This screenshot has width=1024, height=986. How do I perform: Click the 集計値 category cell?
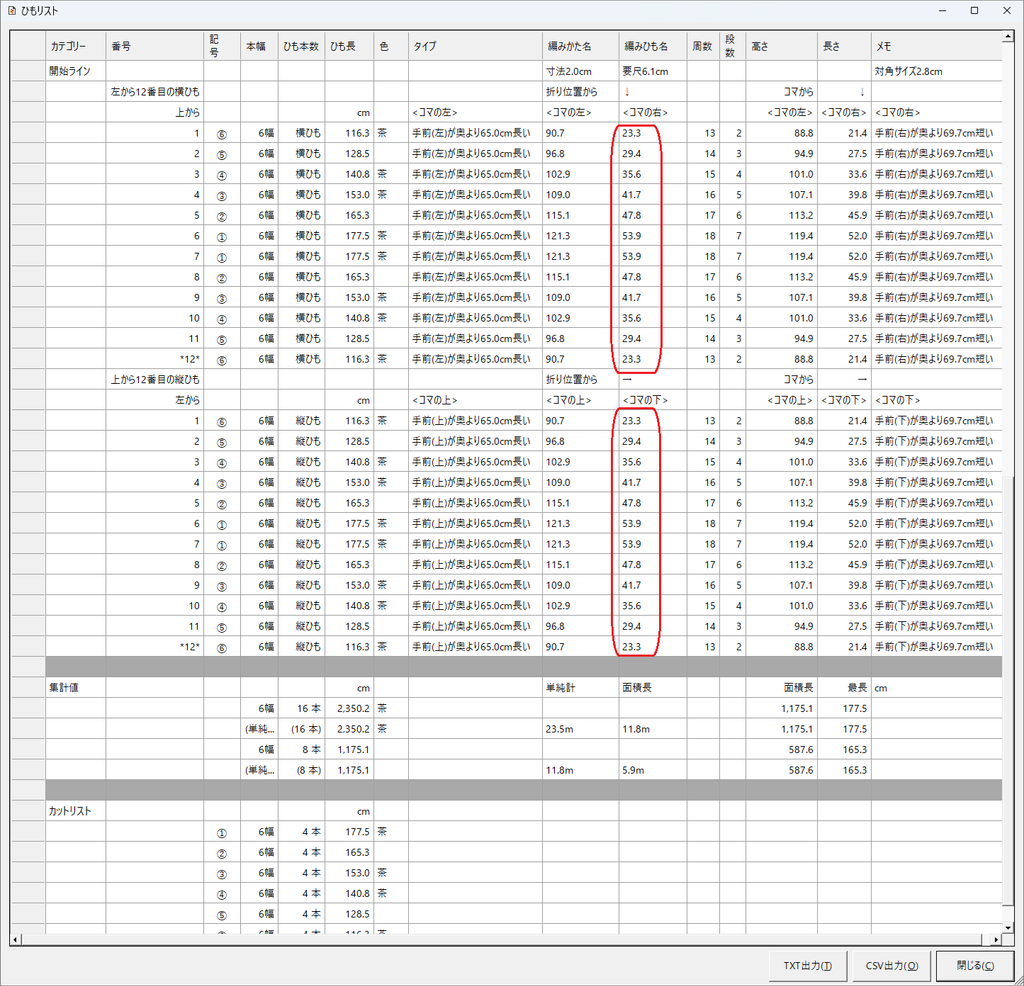click(x=76, y=688)
